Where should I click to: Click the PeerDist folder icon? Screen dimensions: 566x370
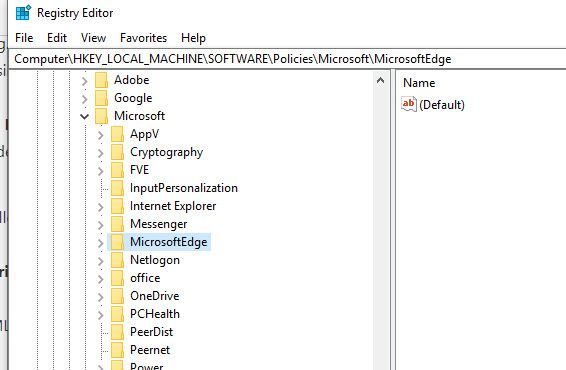click(117, 332)
